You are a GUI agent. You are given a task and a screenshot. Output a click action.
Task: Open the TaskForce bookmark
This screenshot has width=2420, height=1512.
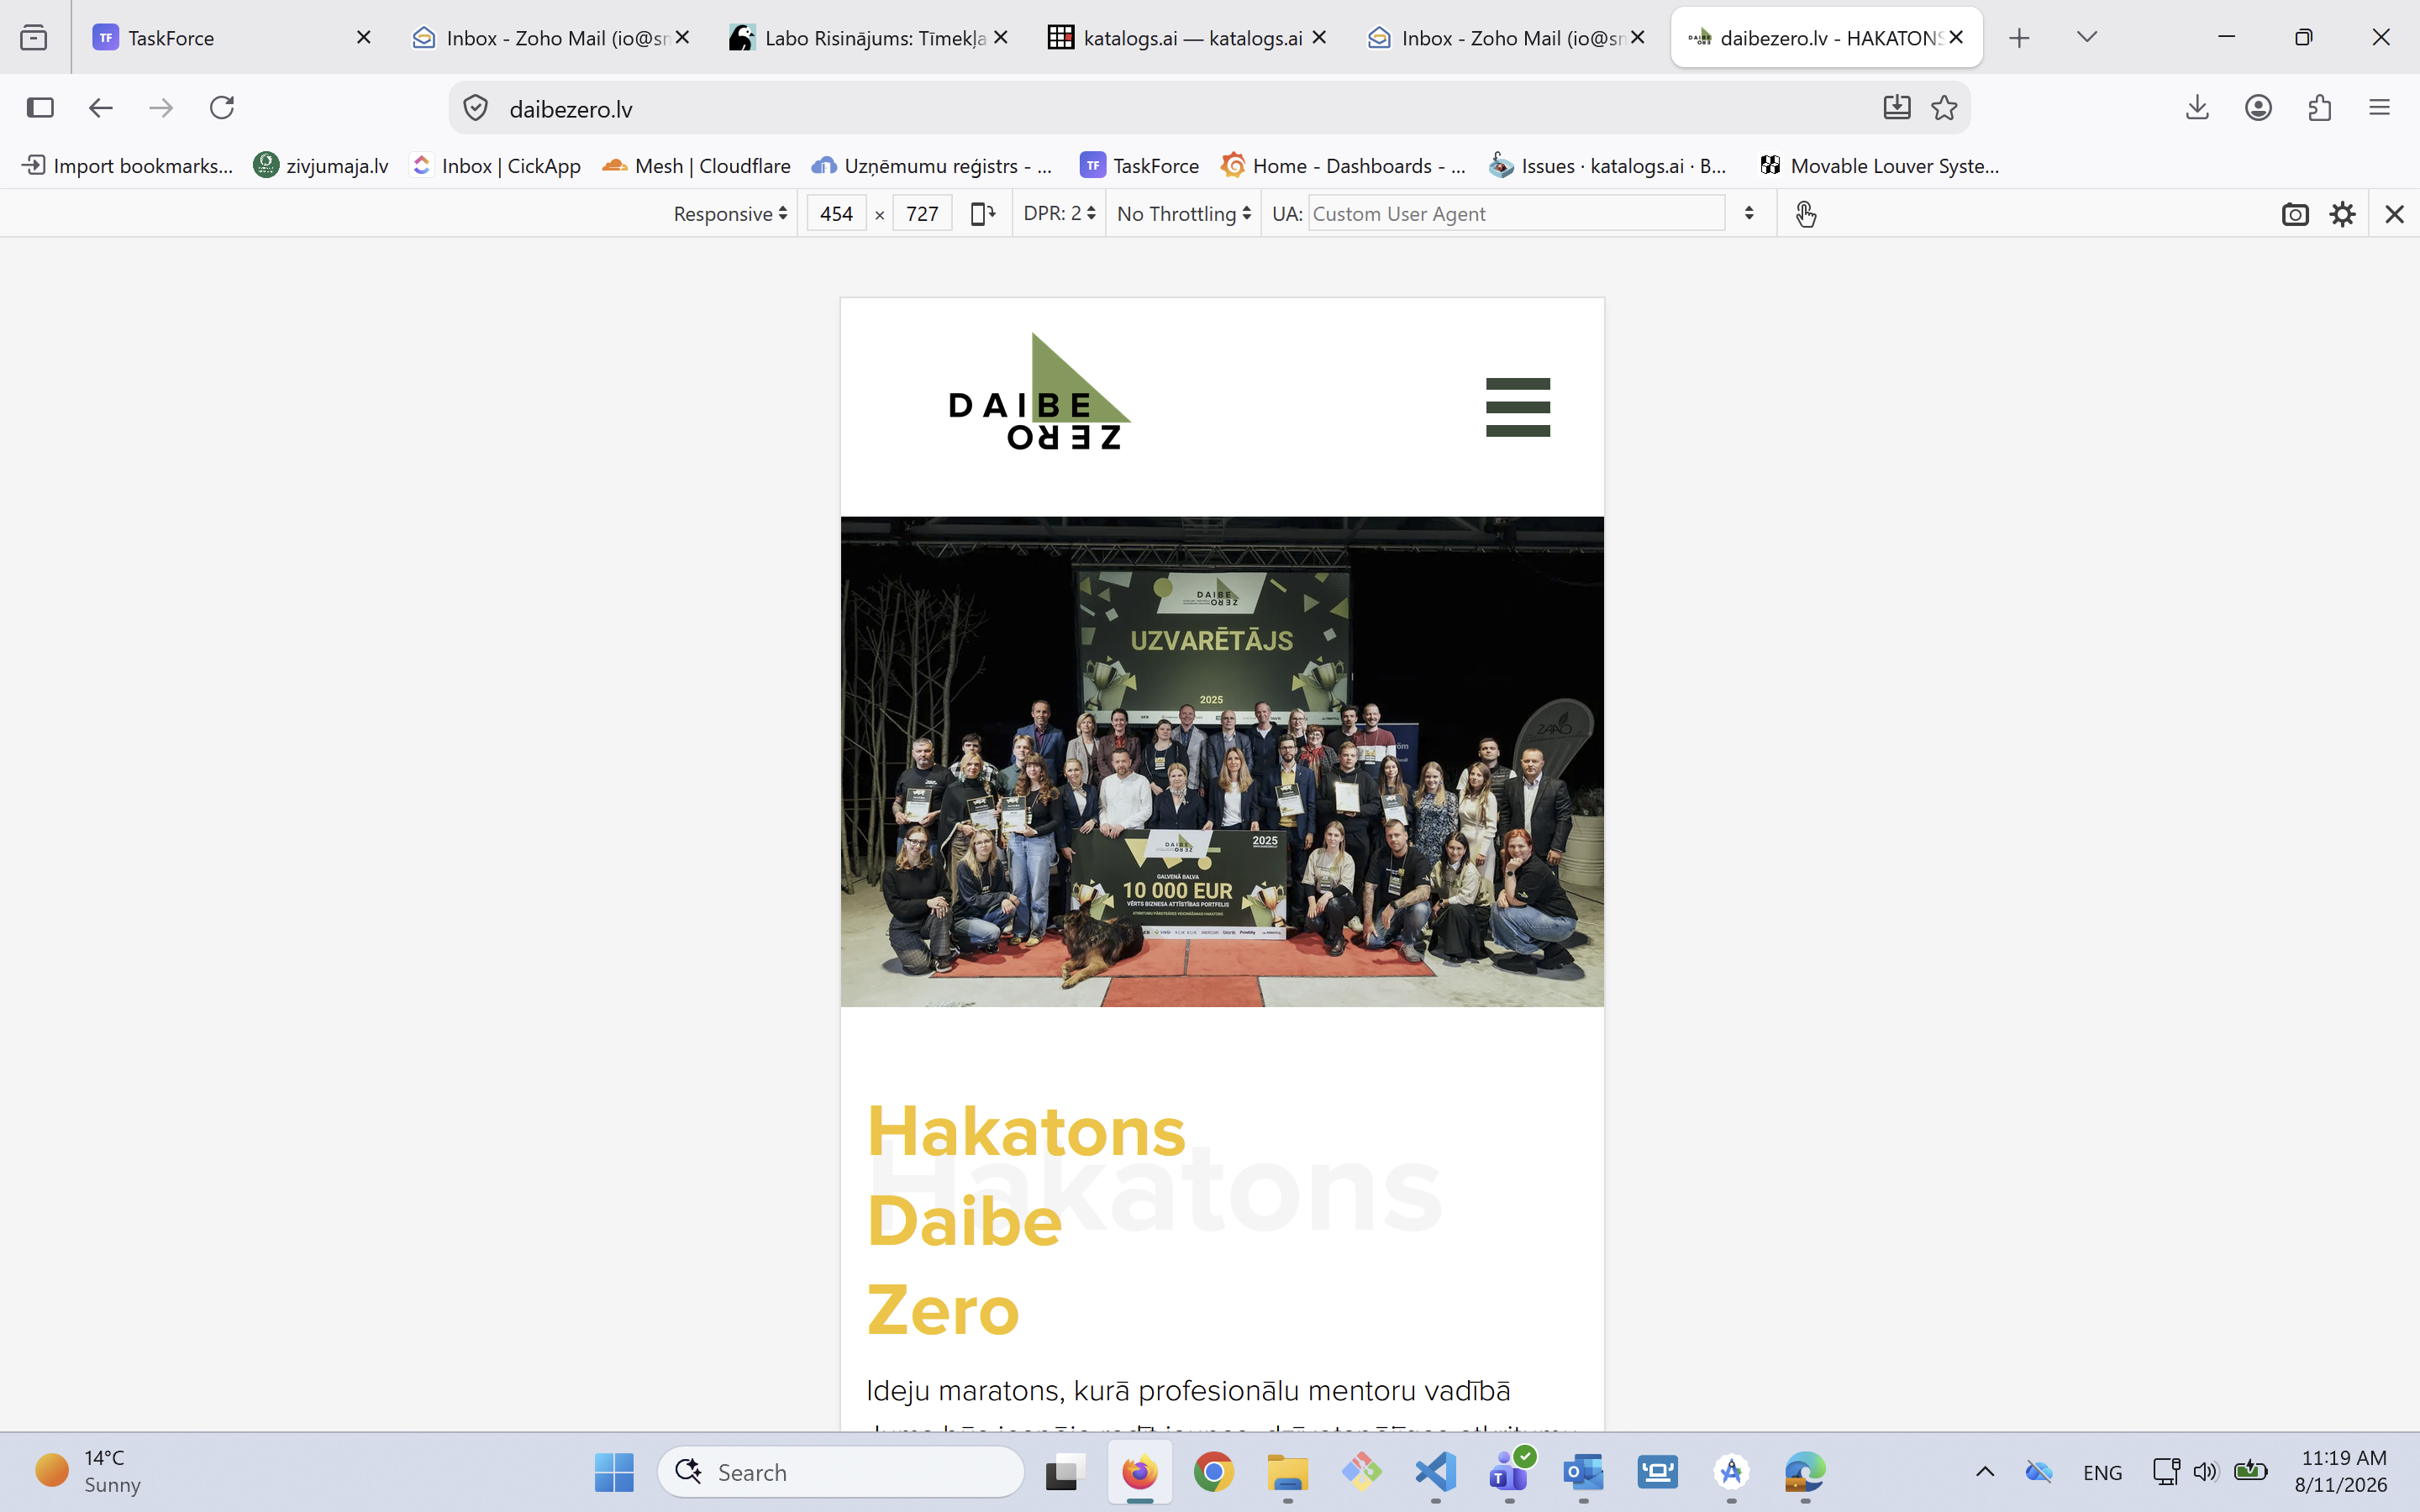click(x=1140, y=165)
